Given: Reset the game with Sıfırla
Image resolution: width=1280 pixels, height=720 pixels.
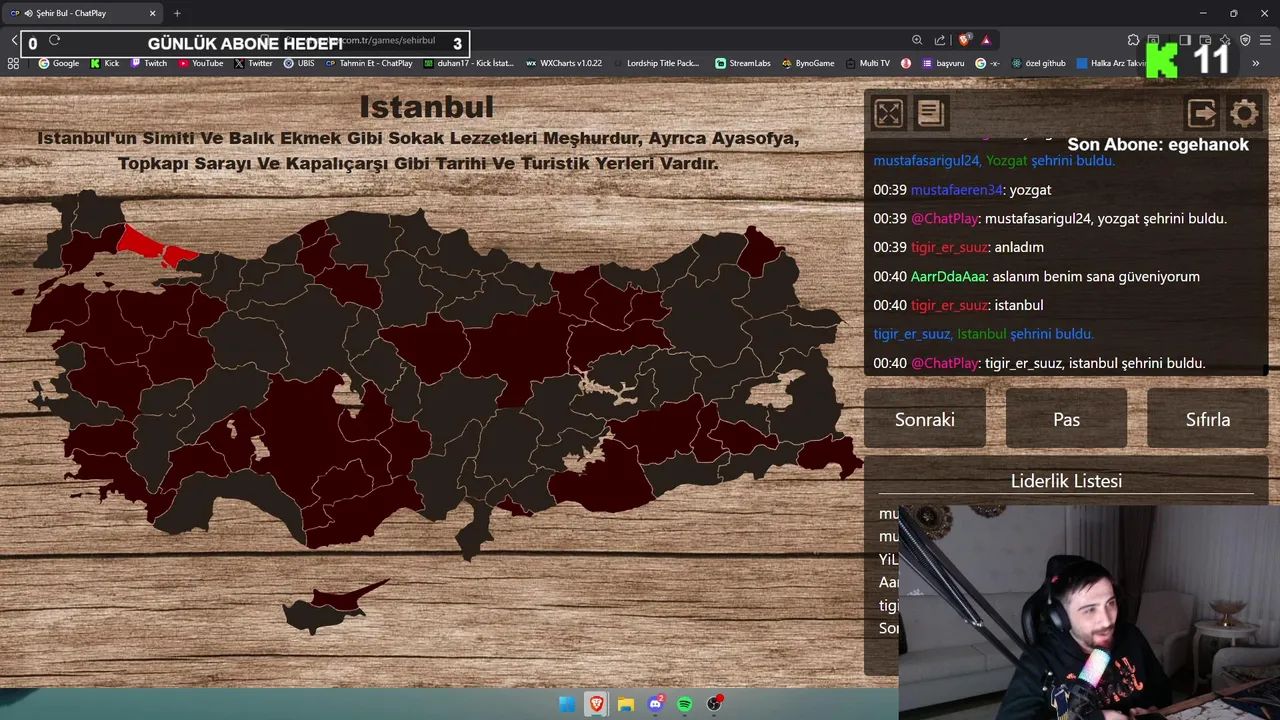Looking at the screenshot, I should pos(1208,419).
